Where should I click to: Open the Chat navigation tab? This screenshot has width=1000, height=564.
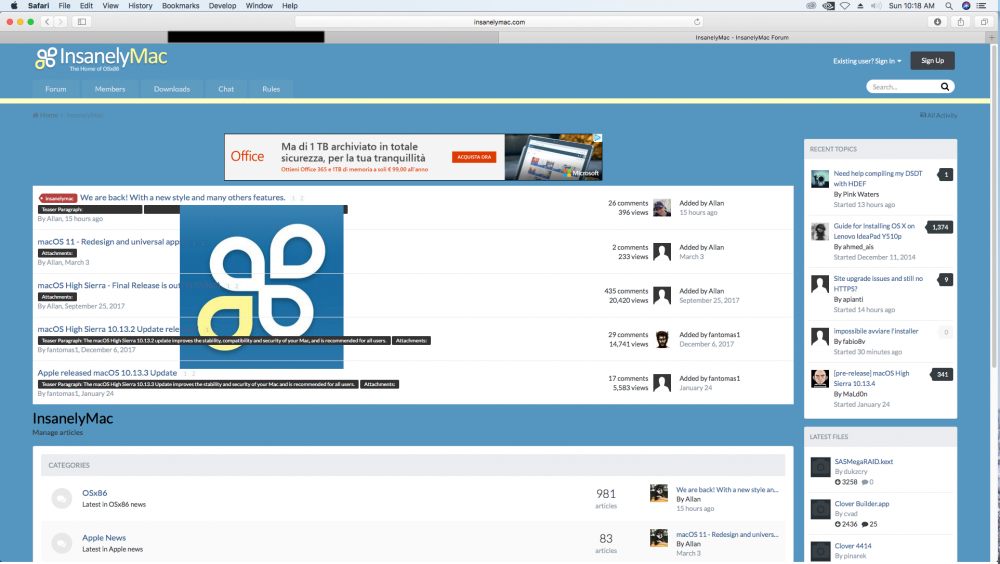226,89
